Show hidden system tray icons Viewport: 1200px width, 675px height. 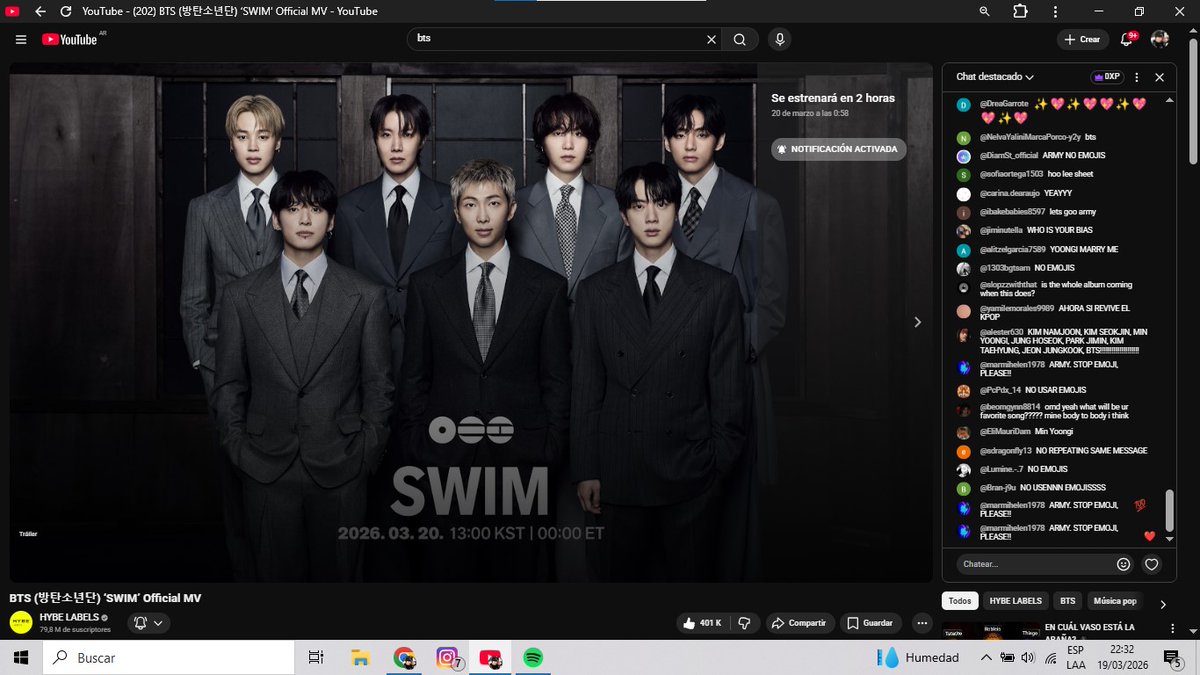[x=986, y=657]
